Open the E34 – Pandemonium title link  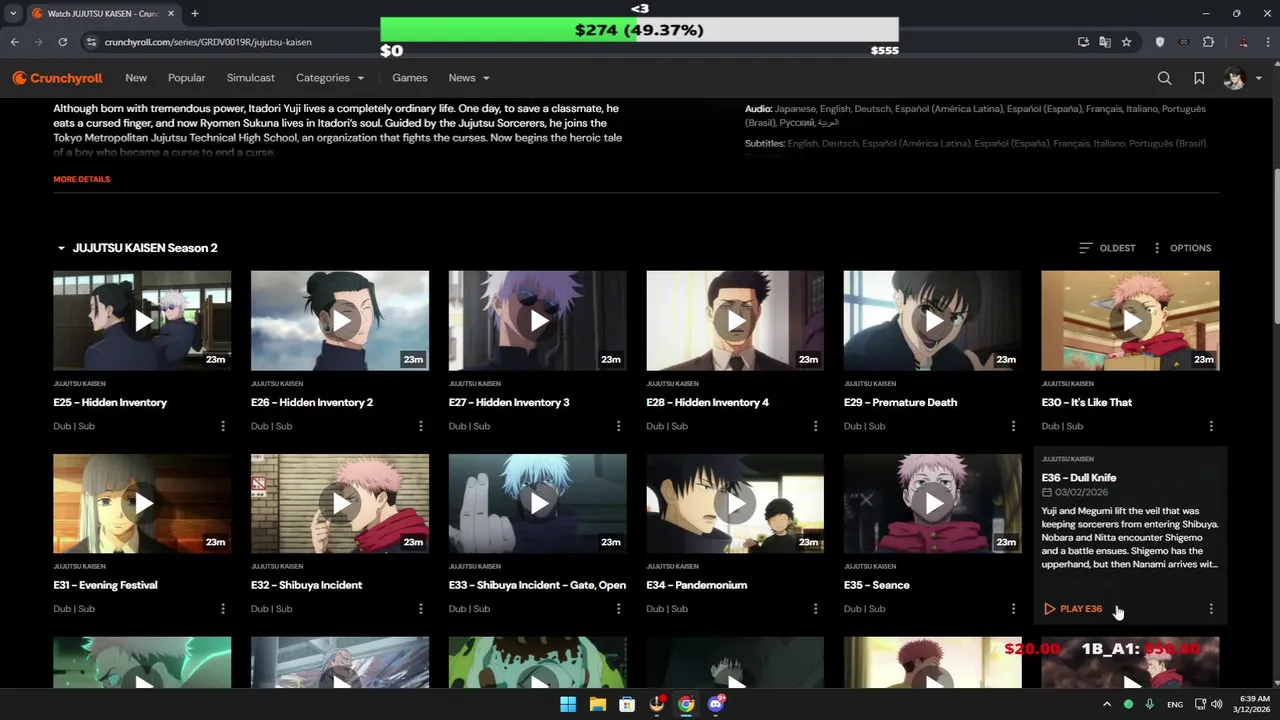(697, 585)
